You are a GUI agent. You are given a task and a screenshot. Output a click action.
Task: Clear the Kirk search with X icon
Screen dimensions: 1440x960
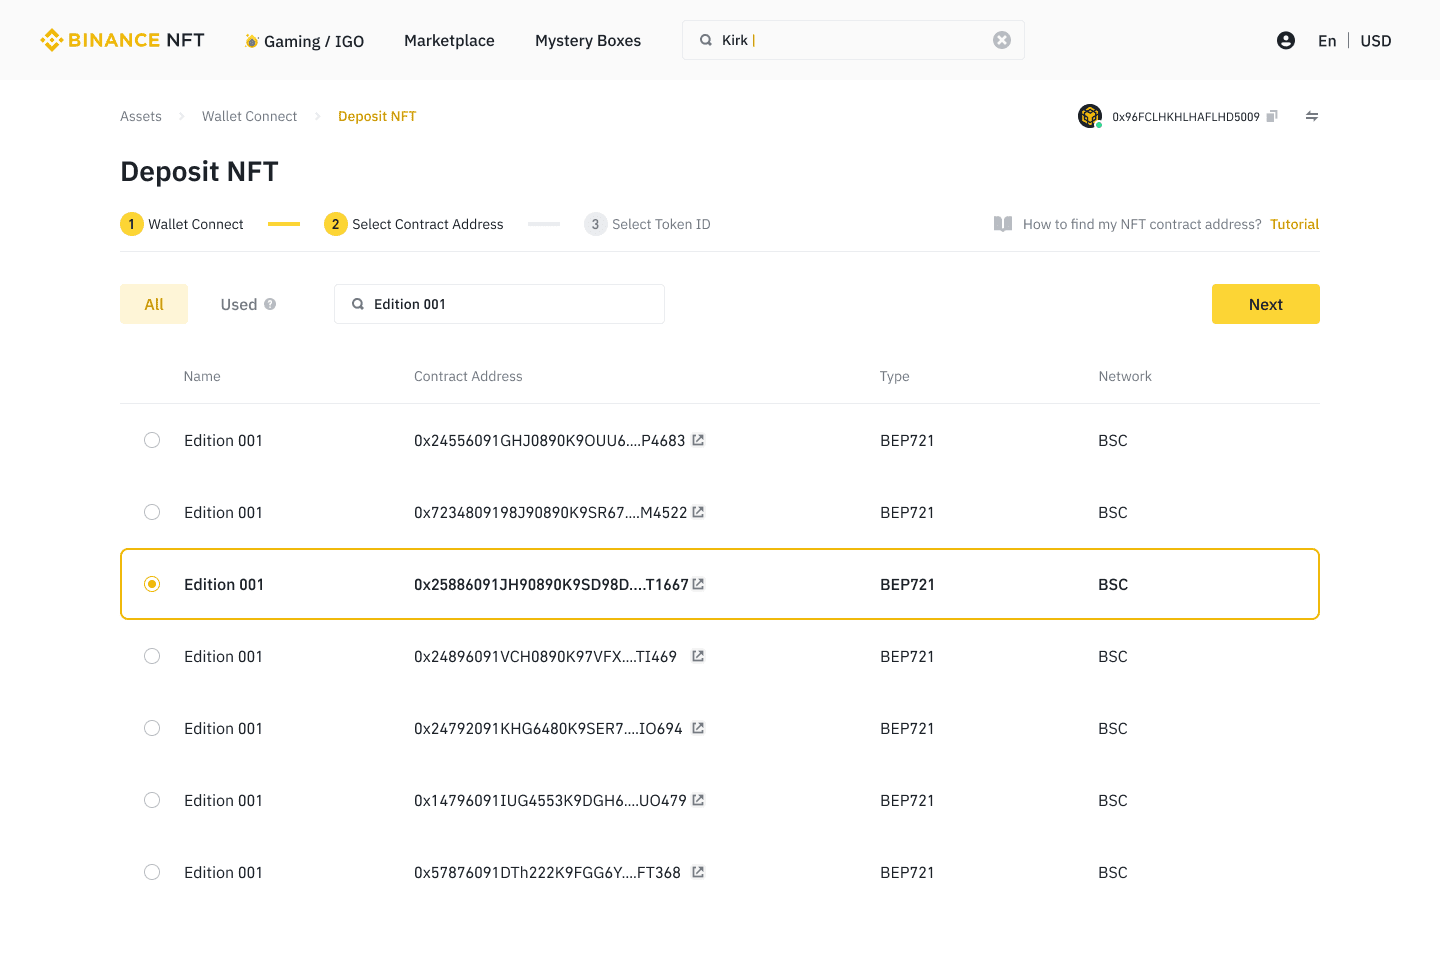coord(1002,40)
